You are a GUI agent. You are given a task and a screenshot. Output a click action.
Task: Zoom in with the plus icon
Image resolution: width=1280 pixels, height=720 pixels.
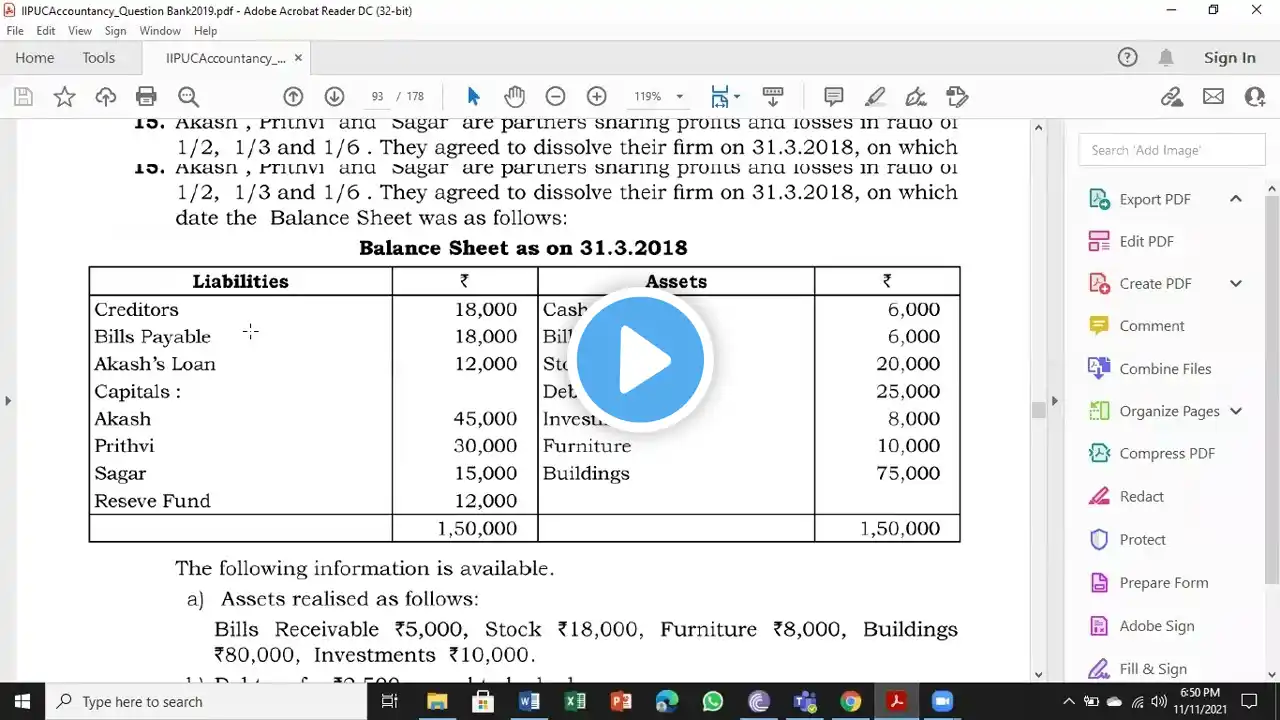pyautogui.click(x=597, y=97)
